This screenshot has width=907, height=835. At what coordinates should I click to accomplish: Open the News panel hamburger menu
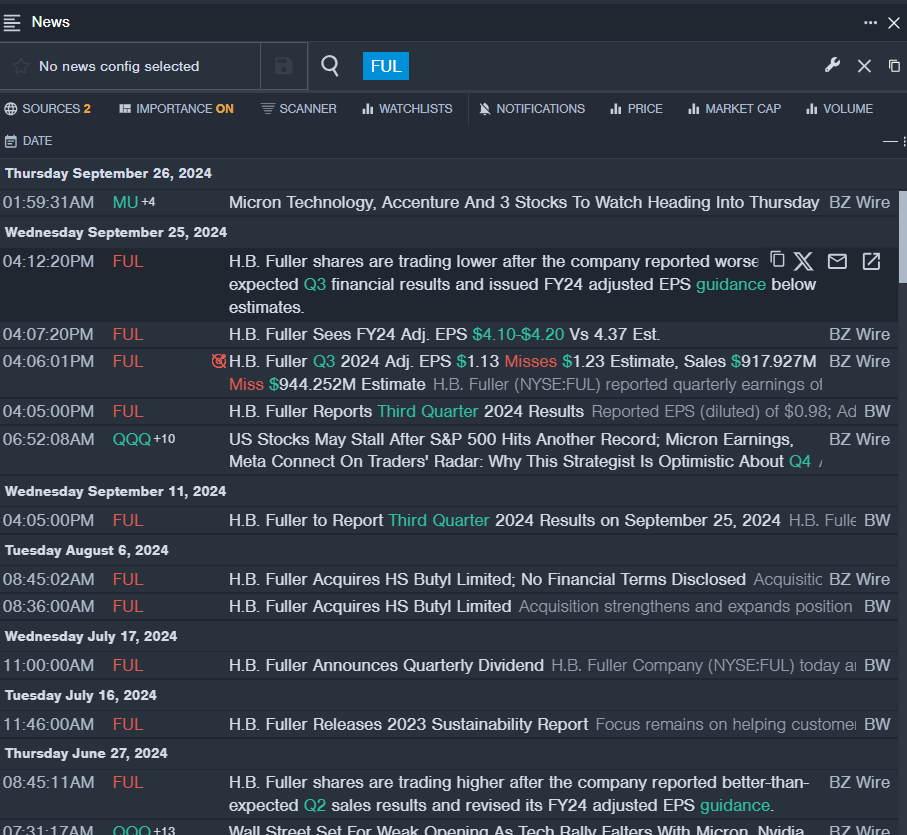click(12, 22)
